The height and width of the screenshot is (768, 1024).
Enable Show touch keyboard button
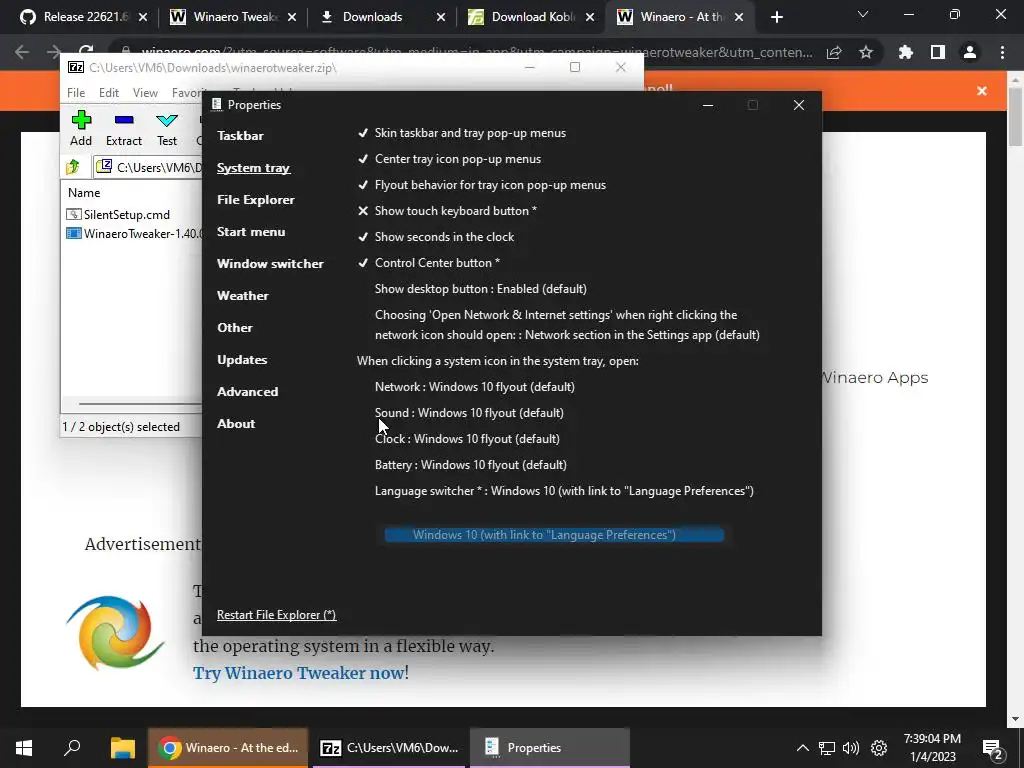tap(447, 211)
